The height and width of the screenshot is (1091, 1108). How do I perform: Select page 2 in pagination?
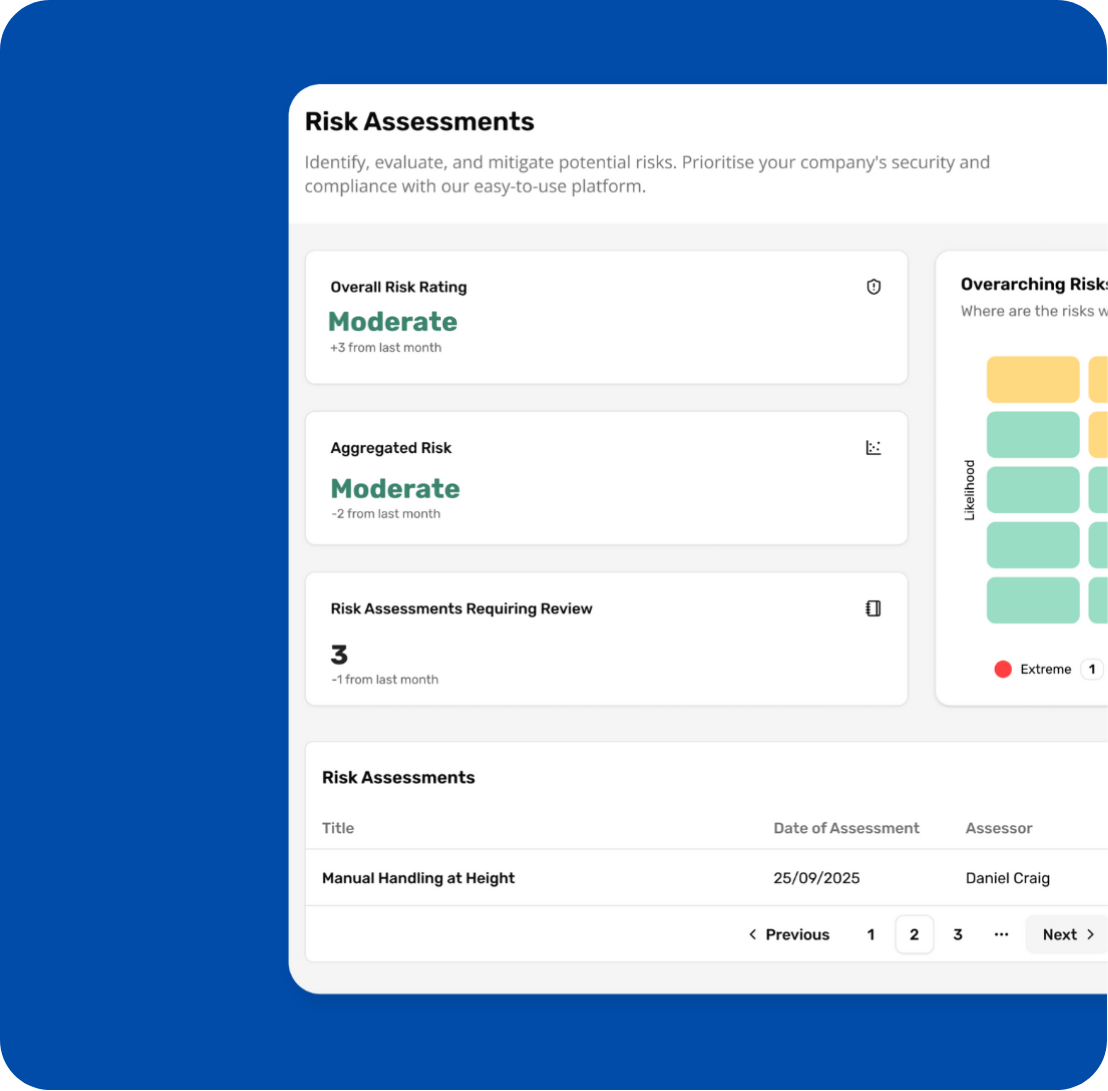pos(914,934)
